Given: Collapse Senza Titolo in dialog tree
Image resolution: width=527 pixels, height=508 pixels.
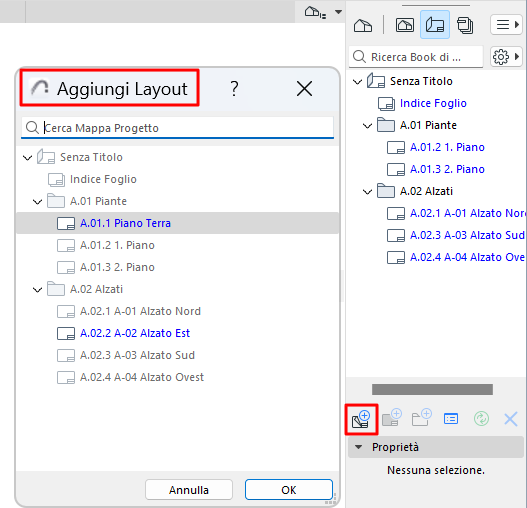Looking at the screenshot, I should (27, 157).
